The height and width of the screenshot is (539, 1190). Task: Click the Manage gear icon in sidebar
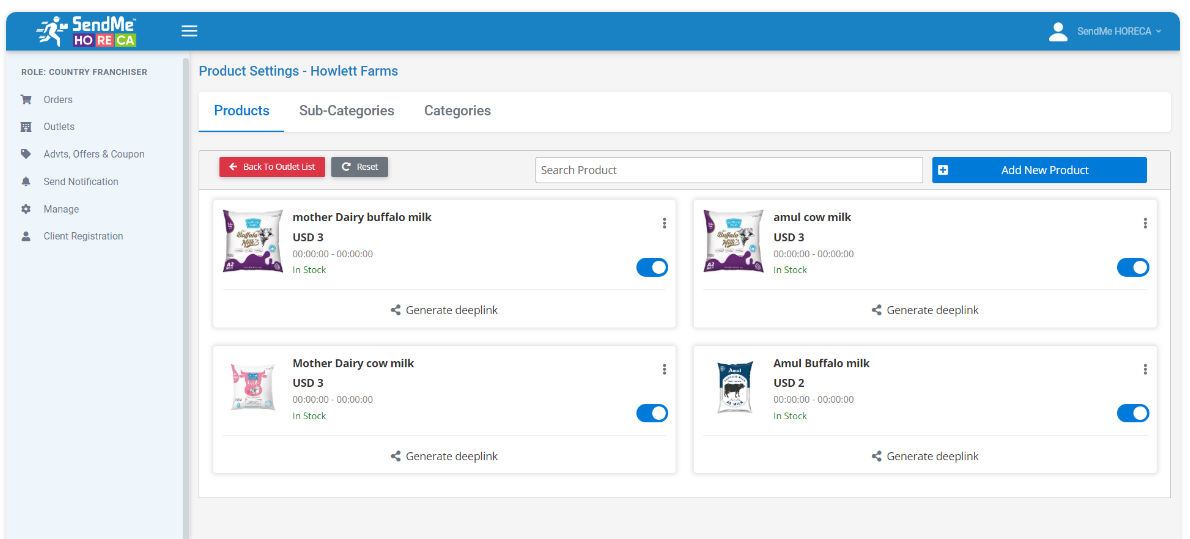[27, 209]
